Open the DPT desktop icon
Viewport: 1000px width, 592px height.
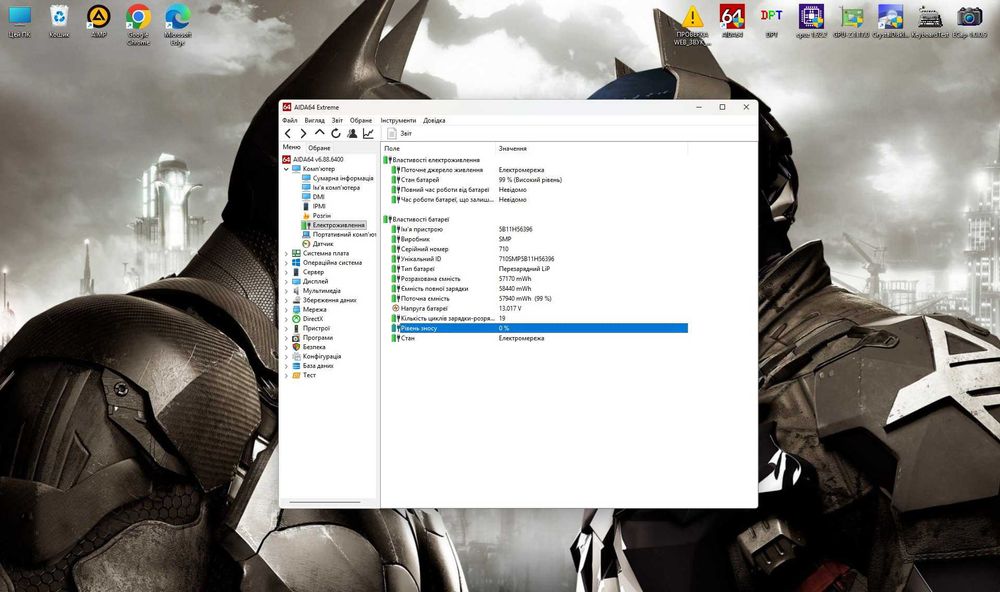click(x=772, y=22)
